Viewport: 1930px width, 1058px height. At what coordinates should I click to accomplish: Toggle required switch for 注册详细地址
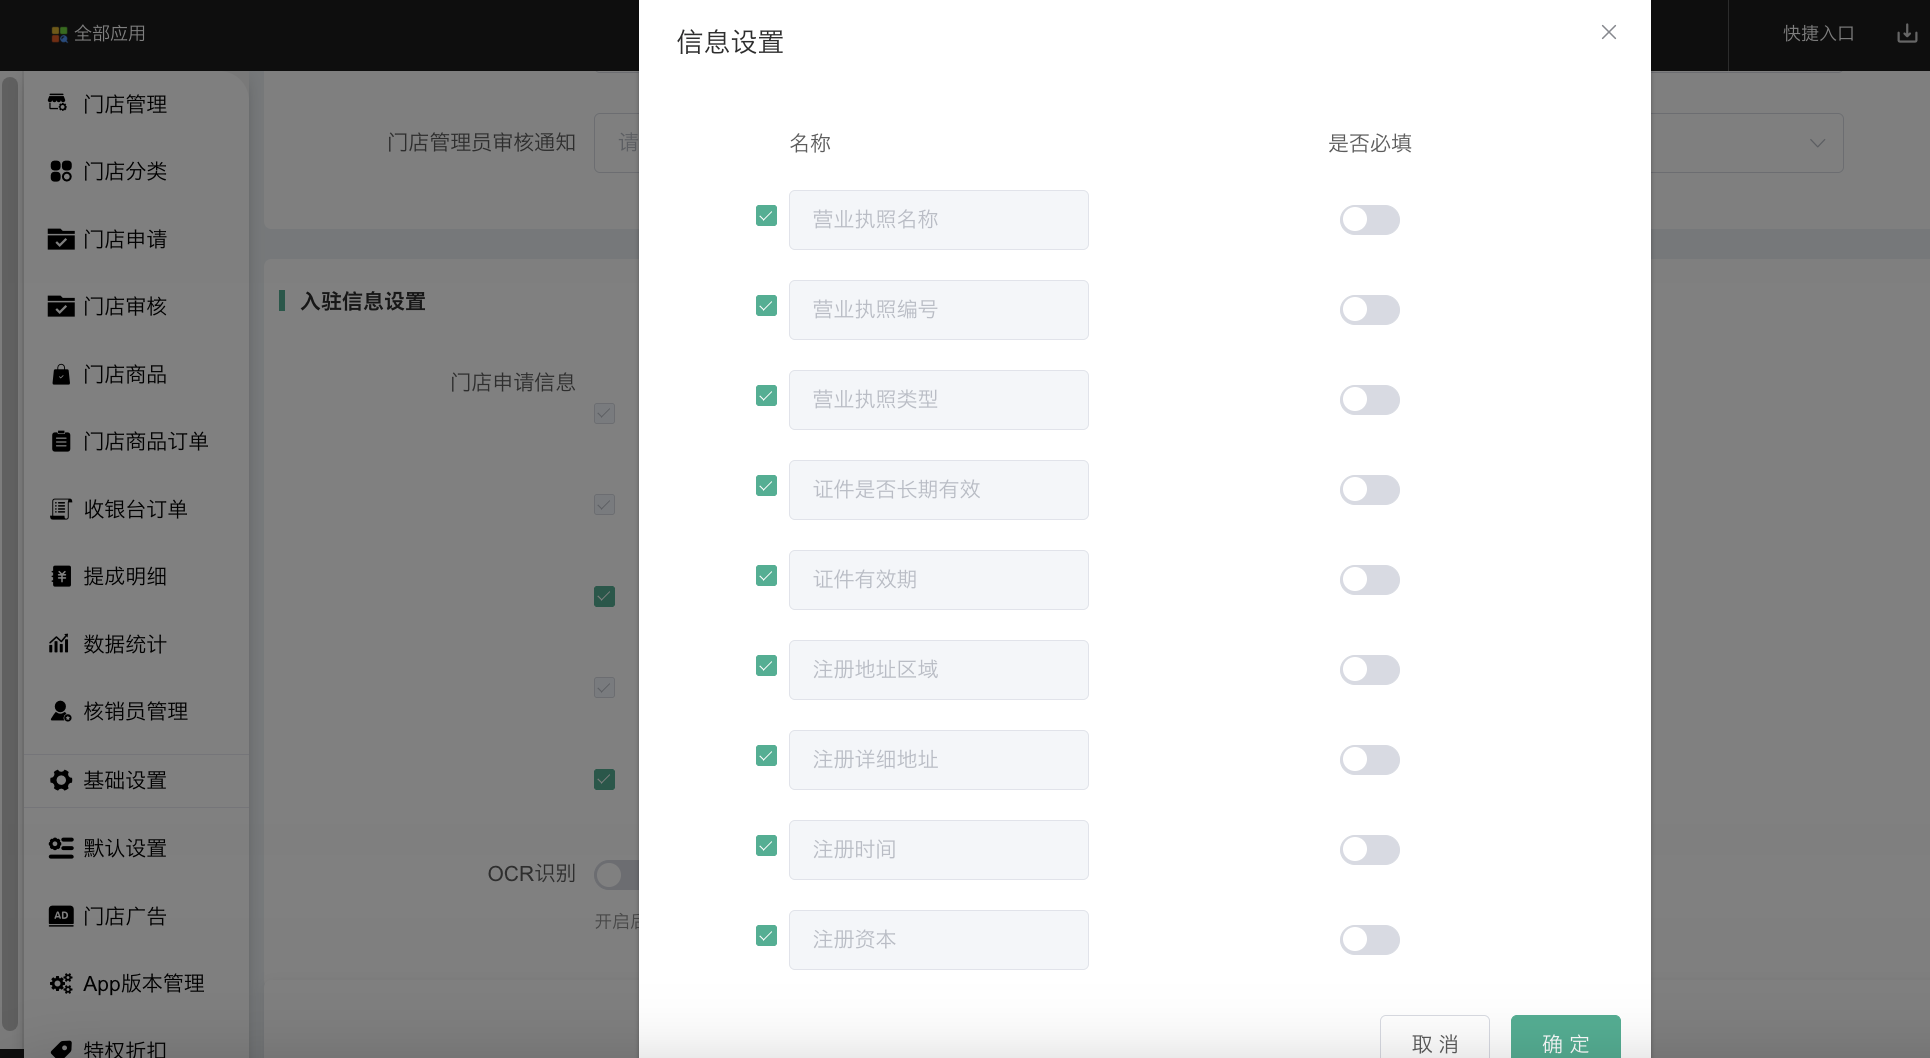(x=1369, y=760)
